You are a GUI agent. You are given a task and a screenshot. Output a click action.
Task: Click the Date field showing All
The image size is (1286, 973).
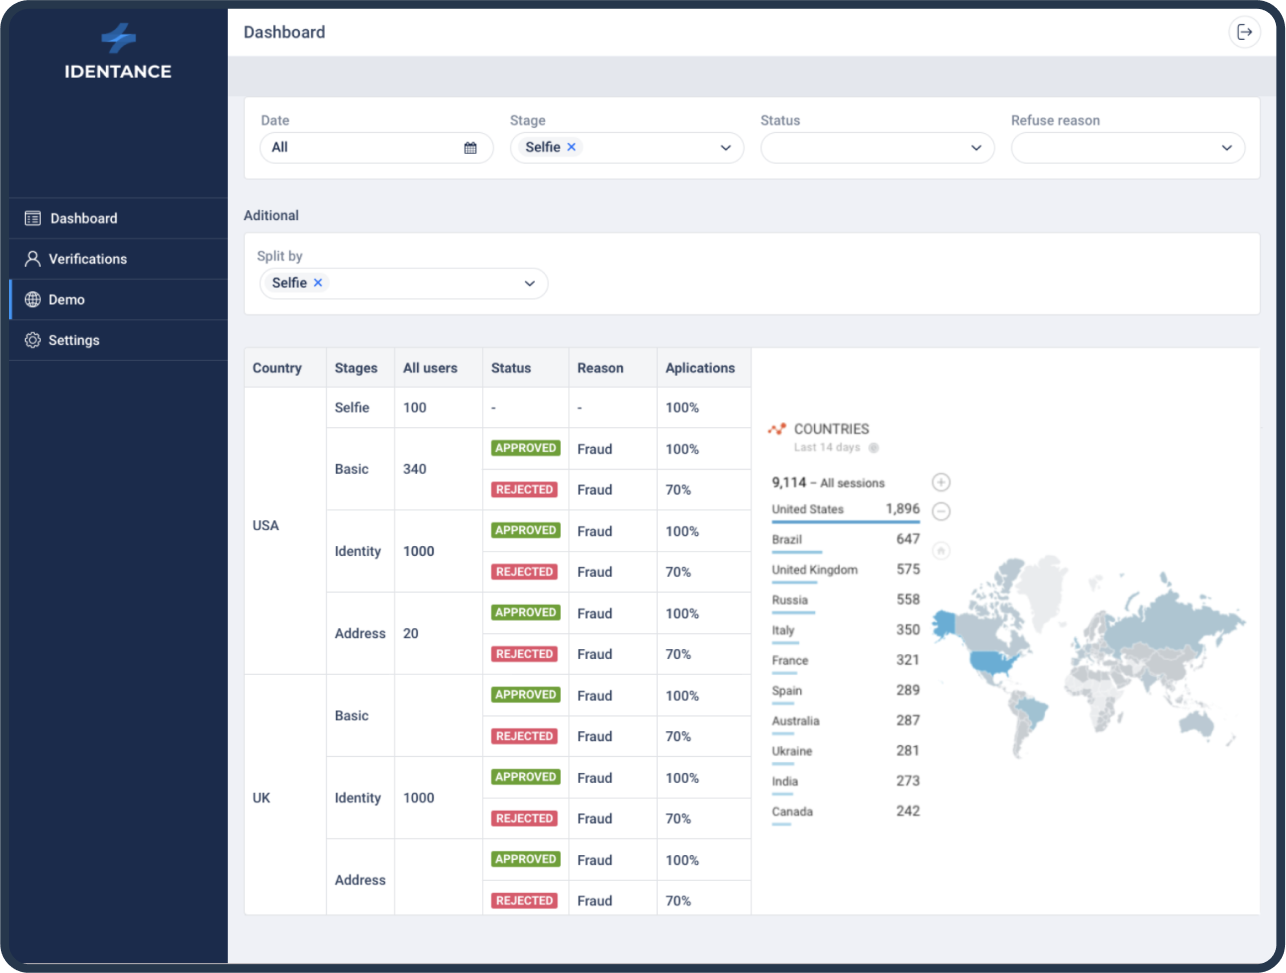(377, 148)
